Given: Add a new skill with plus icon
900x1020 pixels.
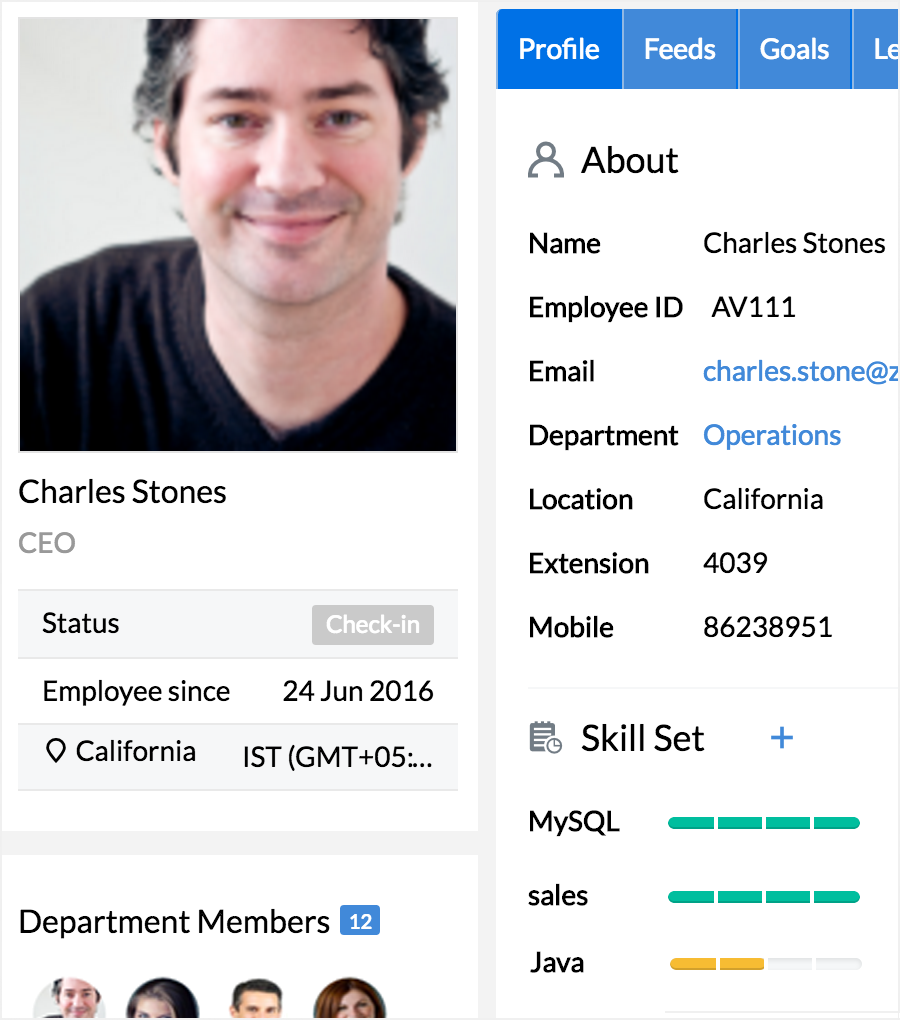Looking at the screenshot, I should point(782,738).
